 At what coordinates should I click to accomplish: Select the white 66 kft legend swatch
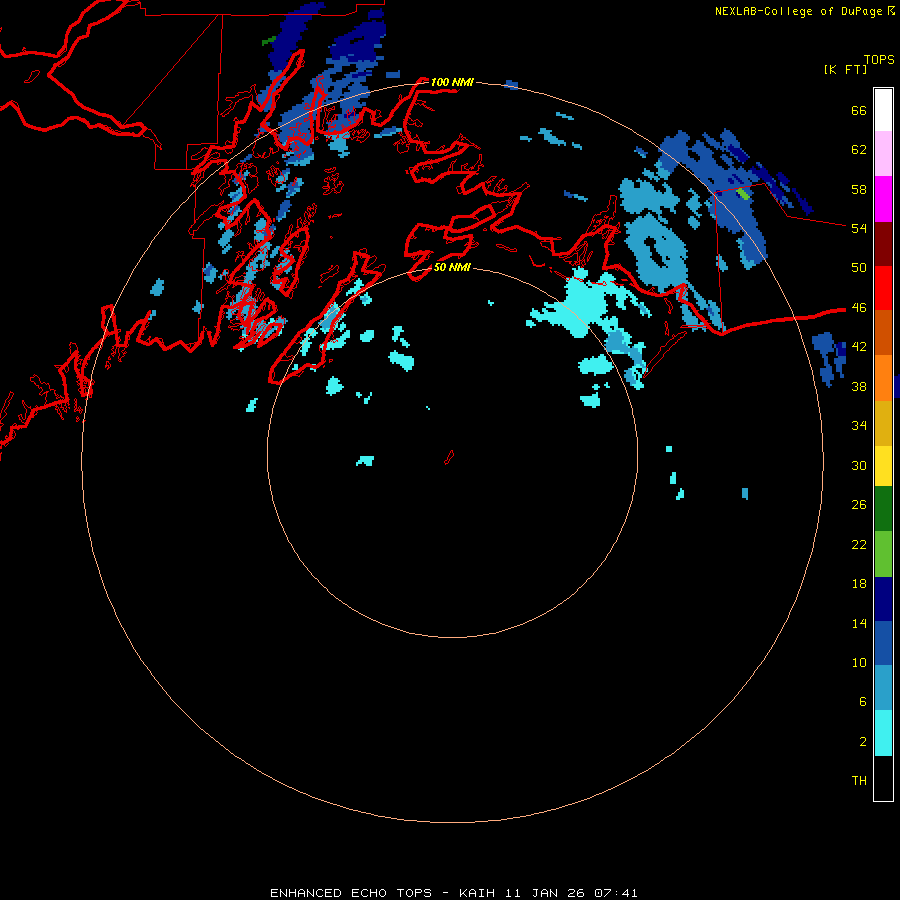click(x=883, y=110)
